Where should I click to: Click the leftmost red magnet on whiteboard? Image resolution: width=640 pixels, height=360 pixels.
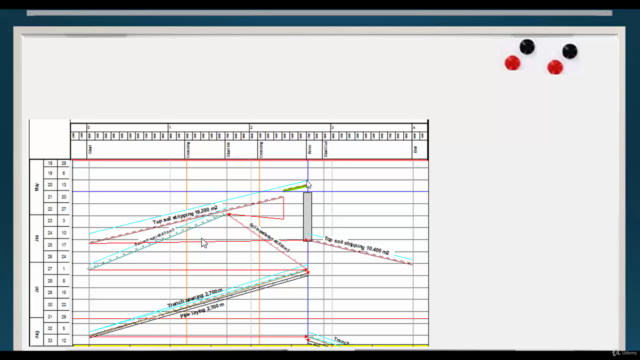512,63
